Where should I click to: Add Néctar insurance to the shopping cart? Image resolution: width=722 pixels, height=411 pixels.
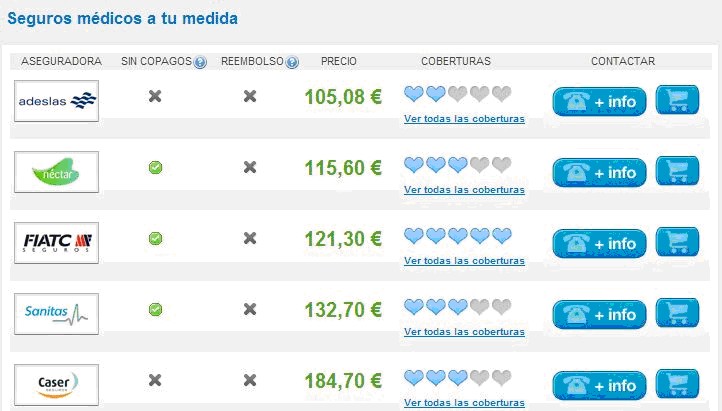pos(677,172)
